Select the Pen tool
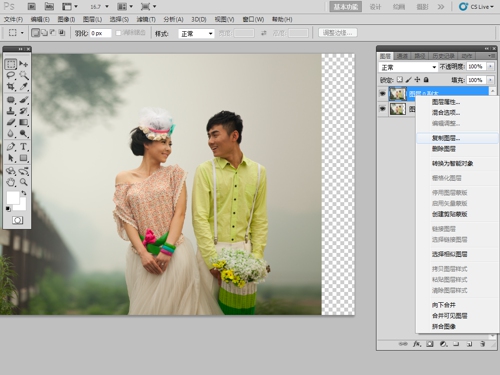500x375 pixels. 11,146
